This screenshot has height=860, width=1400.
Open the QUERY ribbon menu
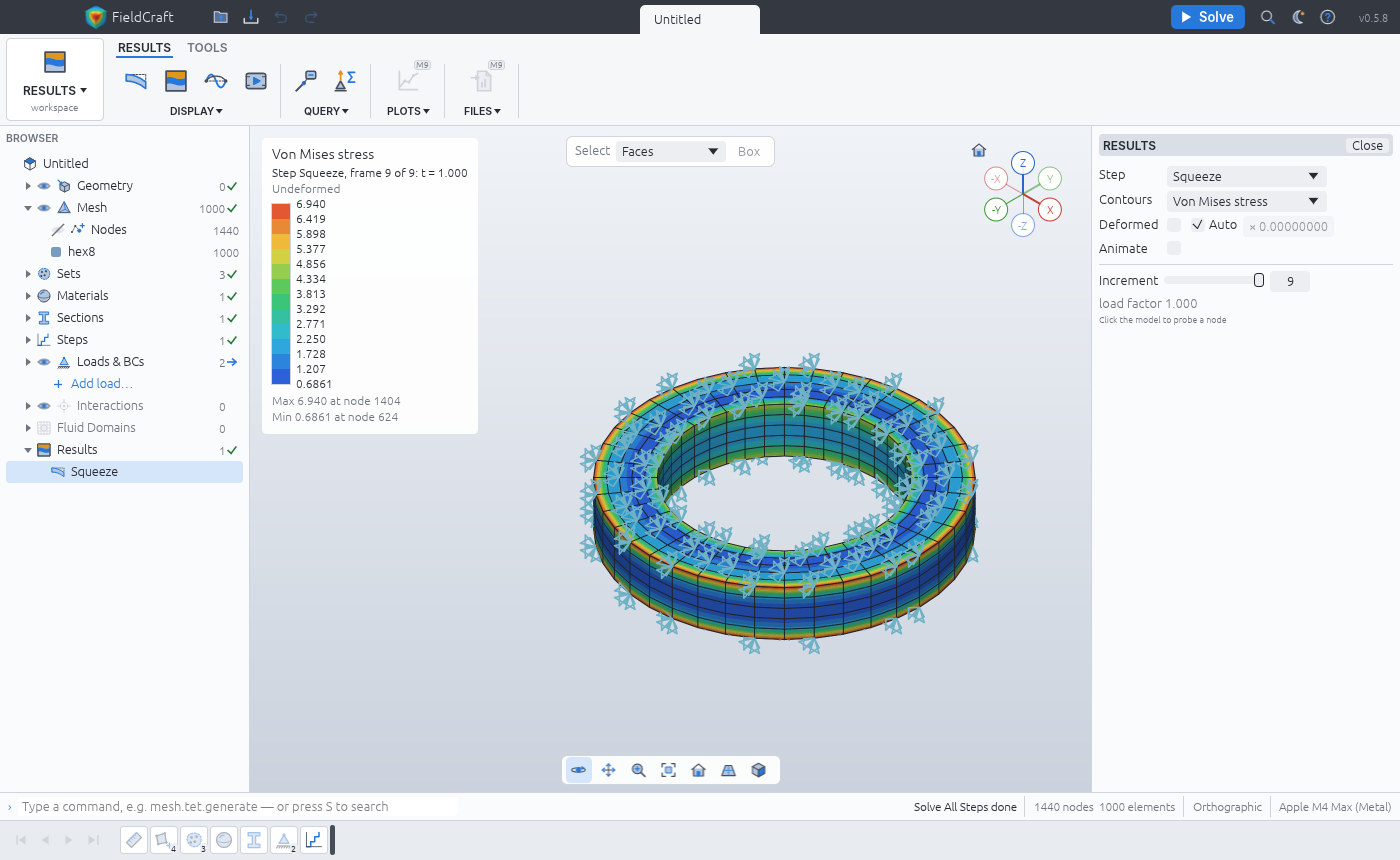pos(326,111)
